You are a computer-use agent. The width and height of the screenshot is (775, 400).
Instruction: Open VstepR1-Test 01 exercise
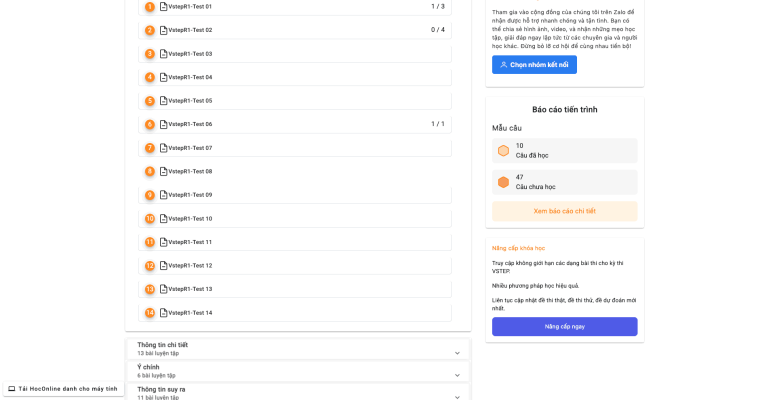point(295,6)
